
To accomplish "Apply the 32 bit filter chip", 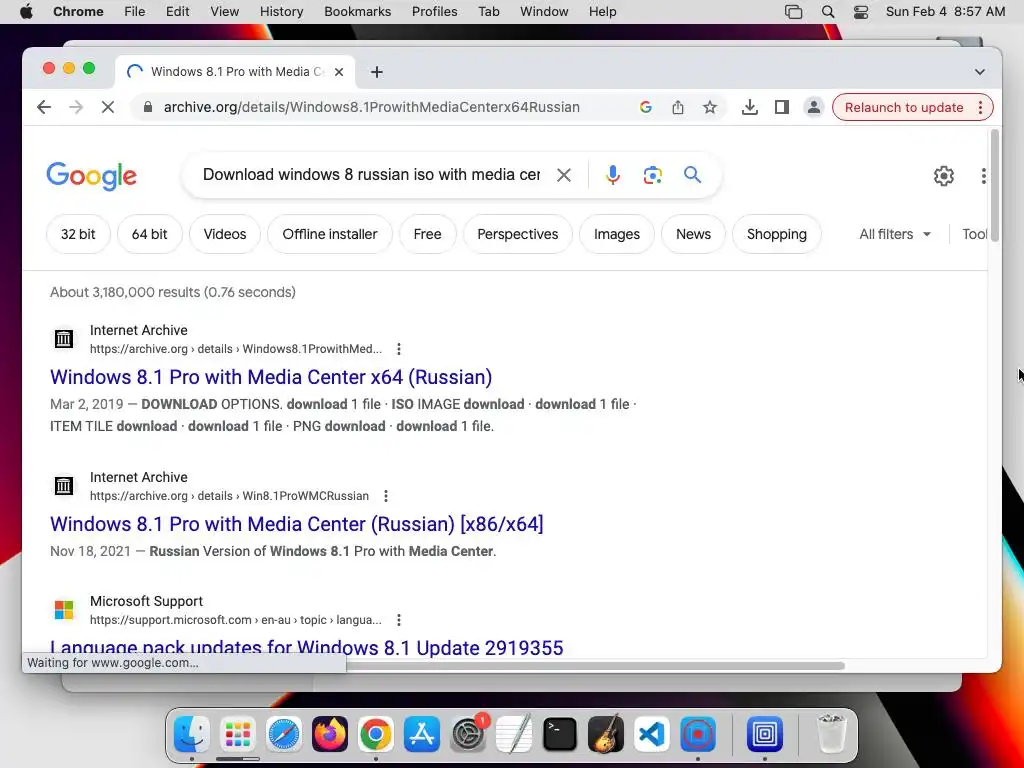I will pyautogui.click(x=78, y=234).
